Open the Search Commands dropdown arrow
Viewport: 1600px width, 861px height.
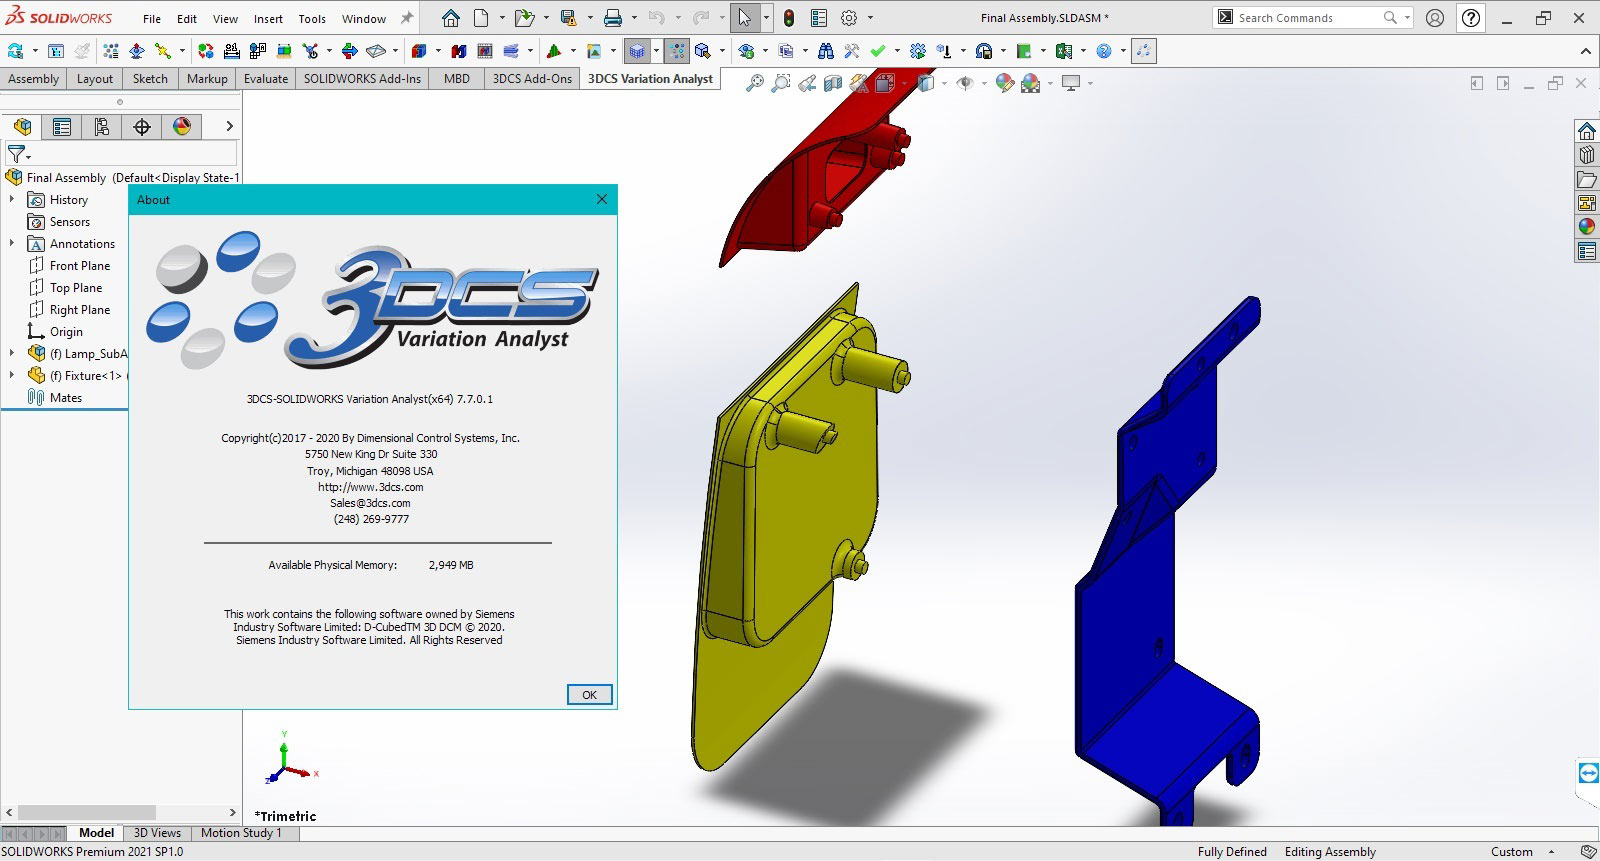[1407, 18]
